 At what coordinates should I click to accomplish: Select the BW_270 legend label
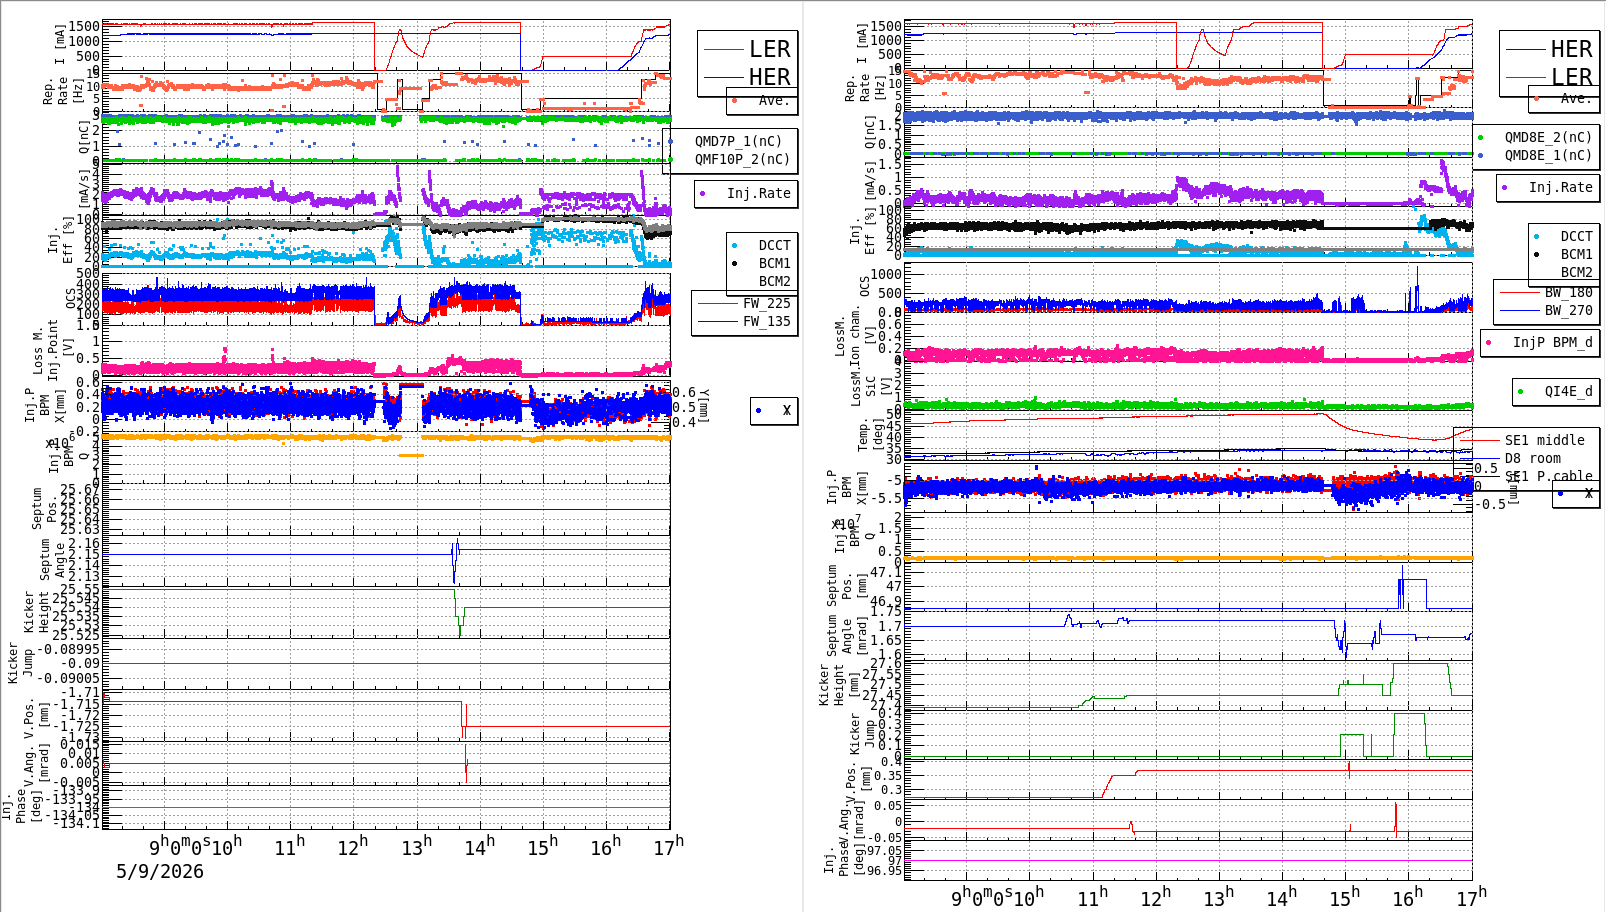coord(1568,310)
